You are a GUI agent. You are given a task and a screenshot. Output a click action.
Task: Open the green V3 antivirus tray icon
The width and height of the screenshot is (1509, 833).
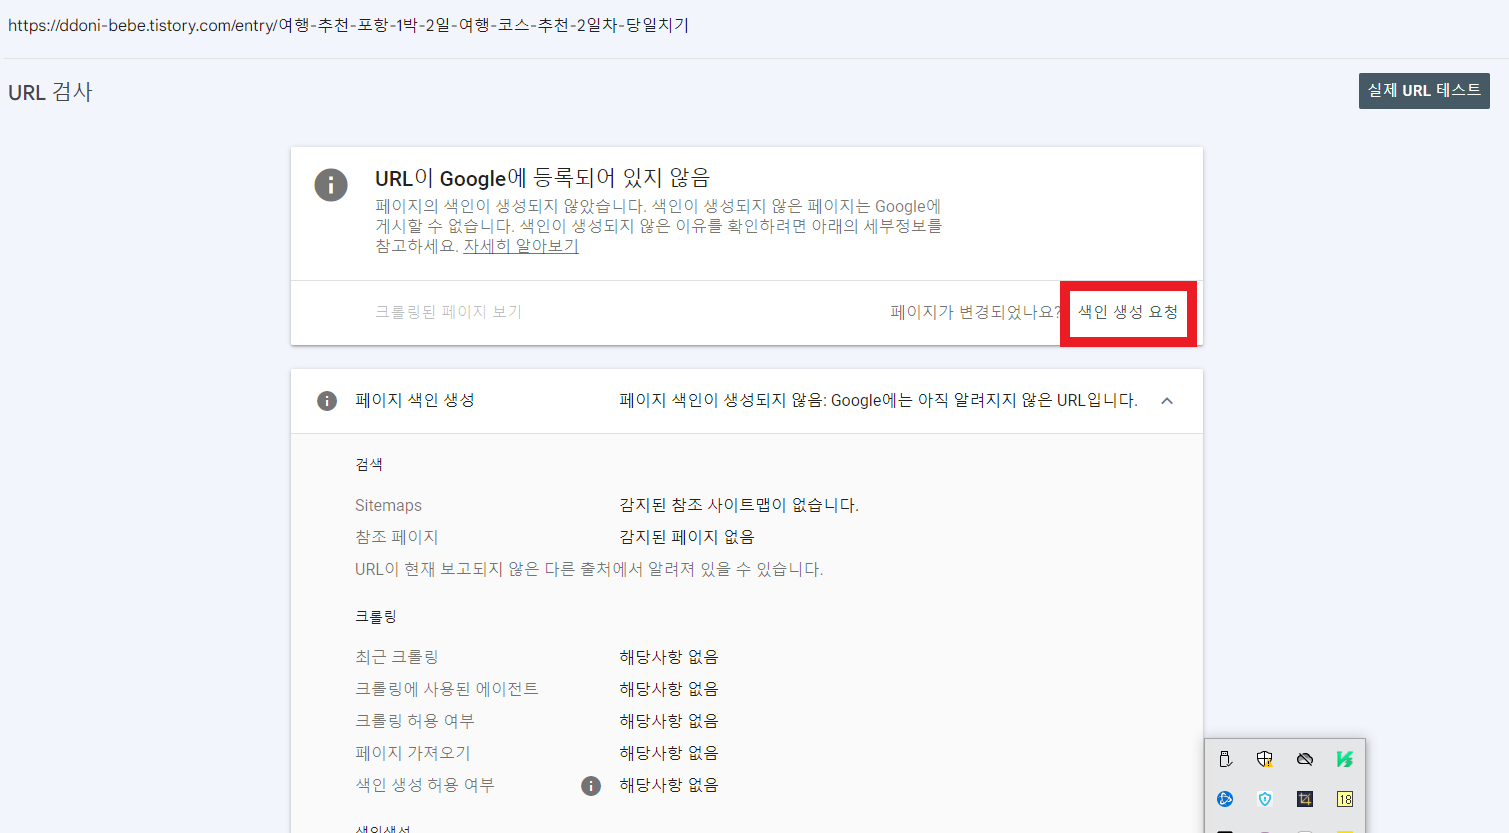pyautogui.click(x=1345, y=759)
